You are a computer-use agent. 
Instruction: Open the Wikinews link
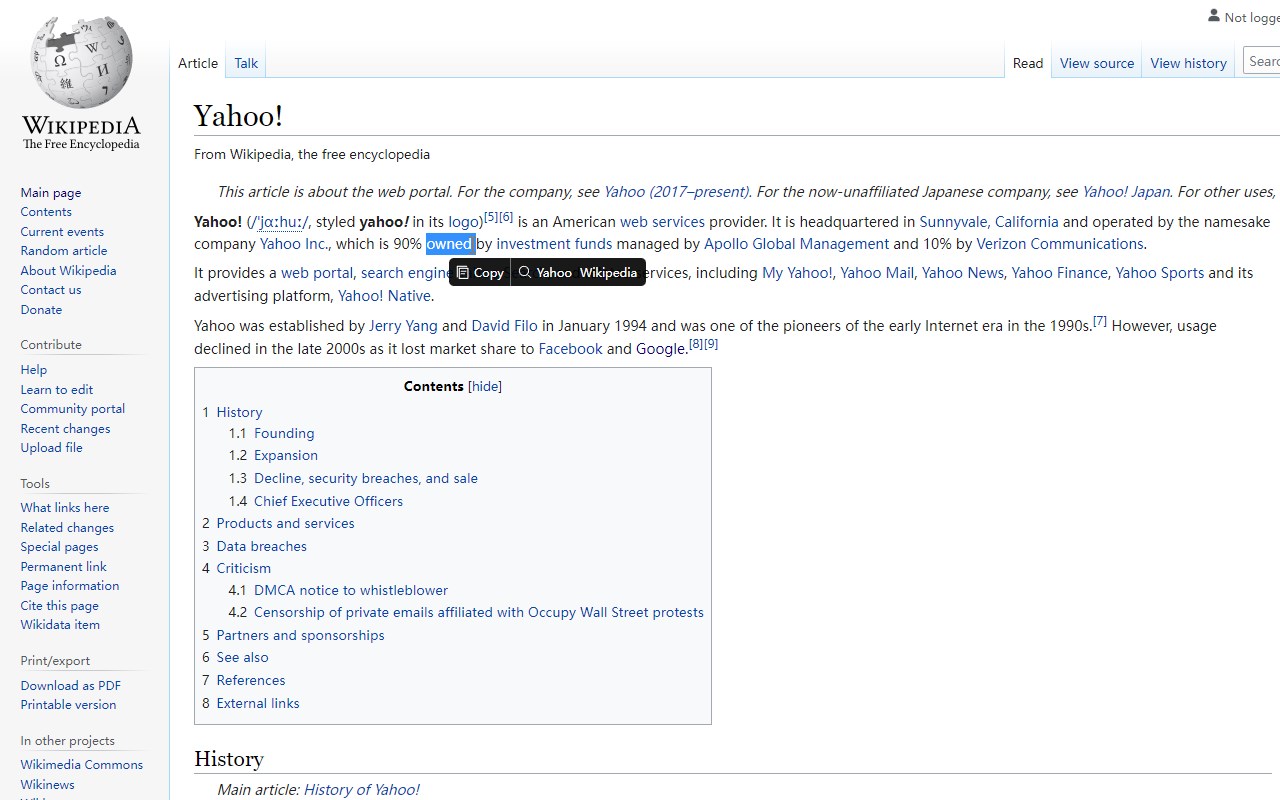click(x=47, y=785)
